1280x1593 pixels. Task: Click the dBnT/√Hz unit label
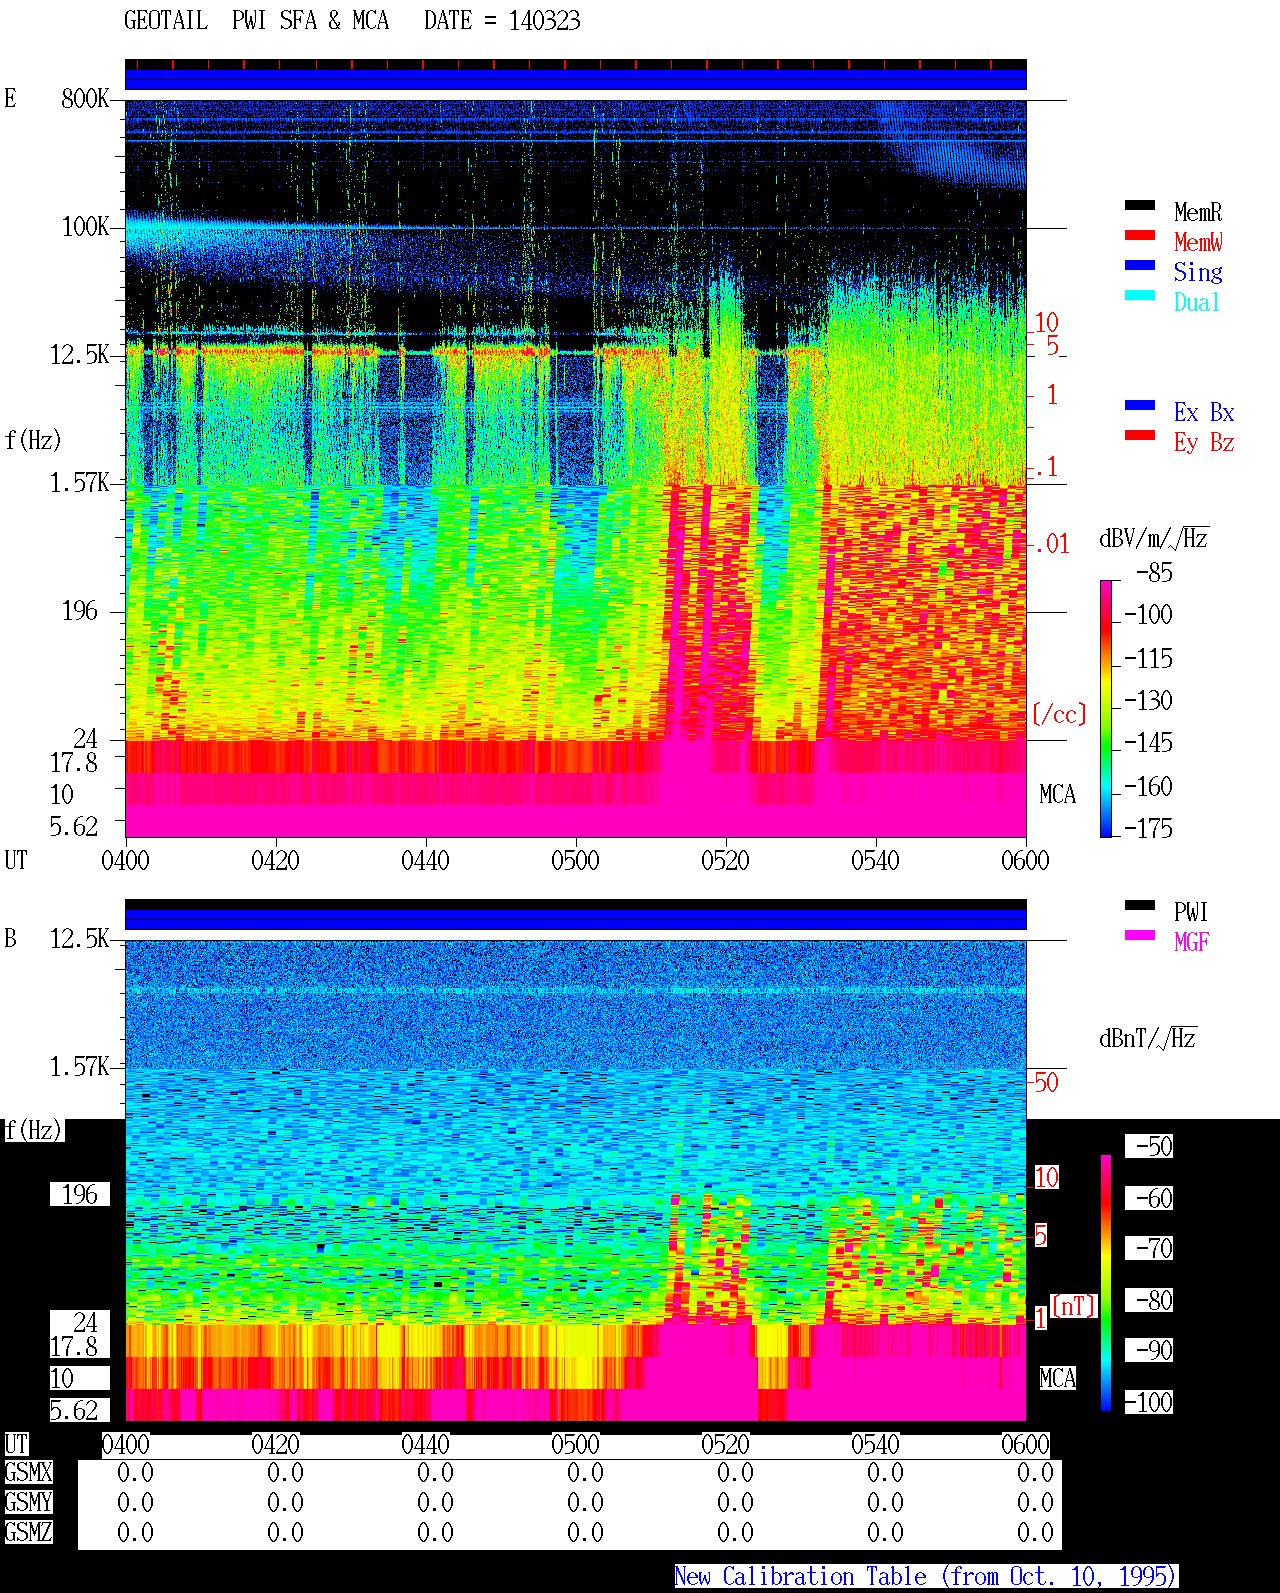1148,1038
